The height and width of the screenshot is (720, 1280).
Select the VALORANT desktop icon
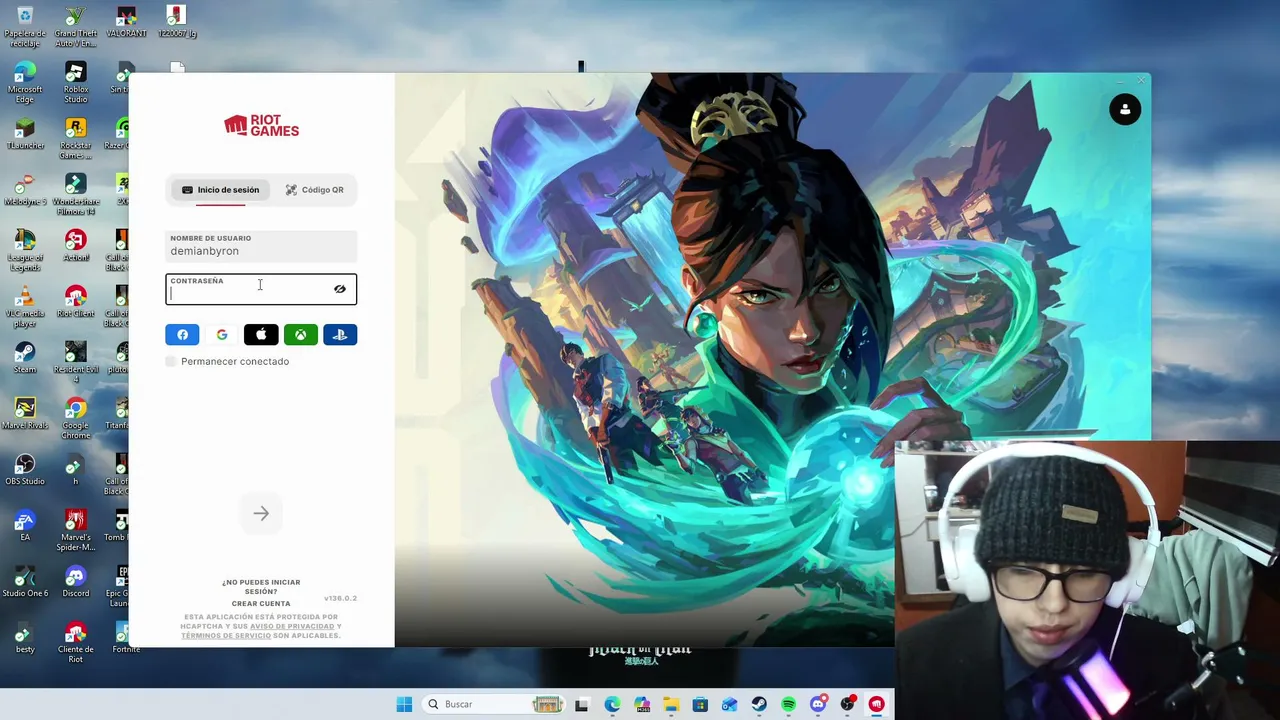tap(126, 22)
